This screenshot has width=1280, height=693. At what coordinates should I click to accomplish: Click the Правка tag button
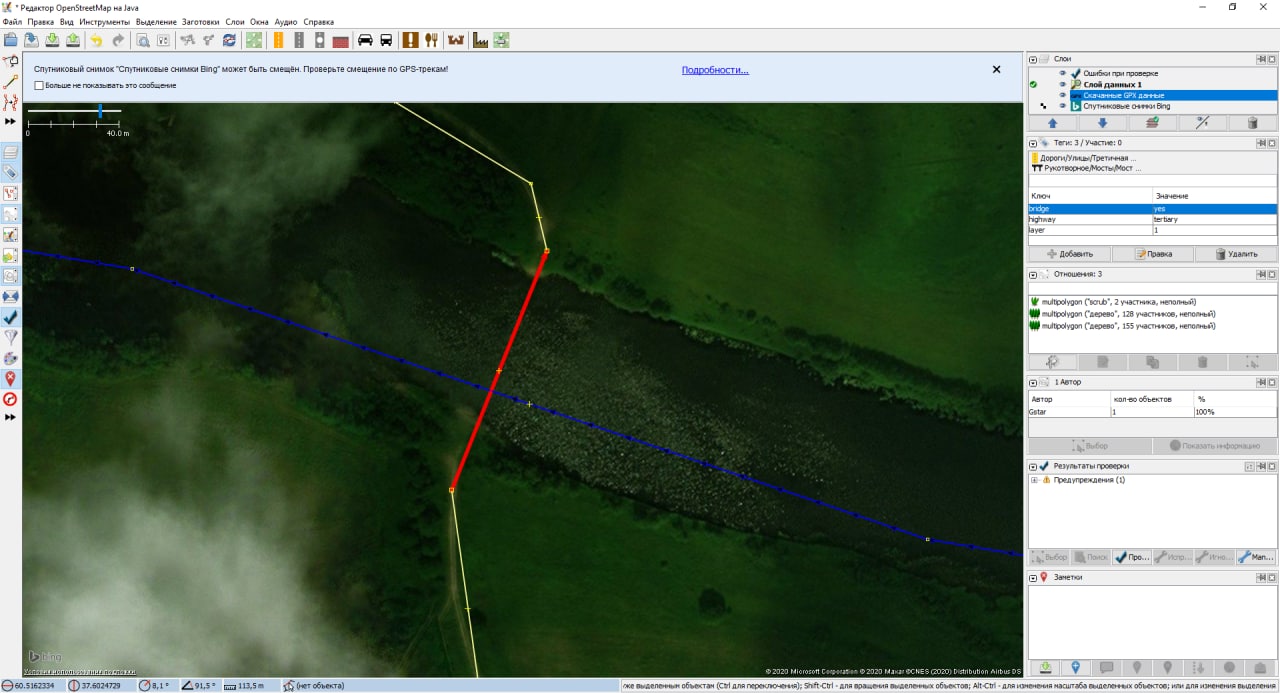point(1153,254)
